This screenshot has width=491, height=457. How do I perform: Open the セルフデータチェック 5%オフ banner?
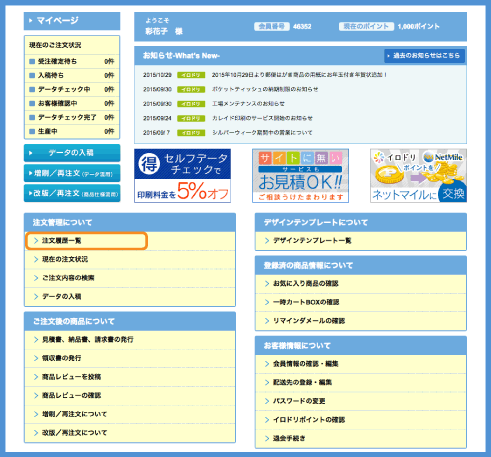pyautogui.click(x=182, y=176)
